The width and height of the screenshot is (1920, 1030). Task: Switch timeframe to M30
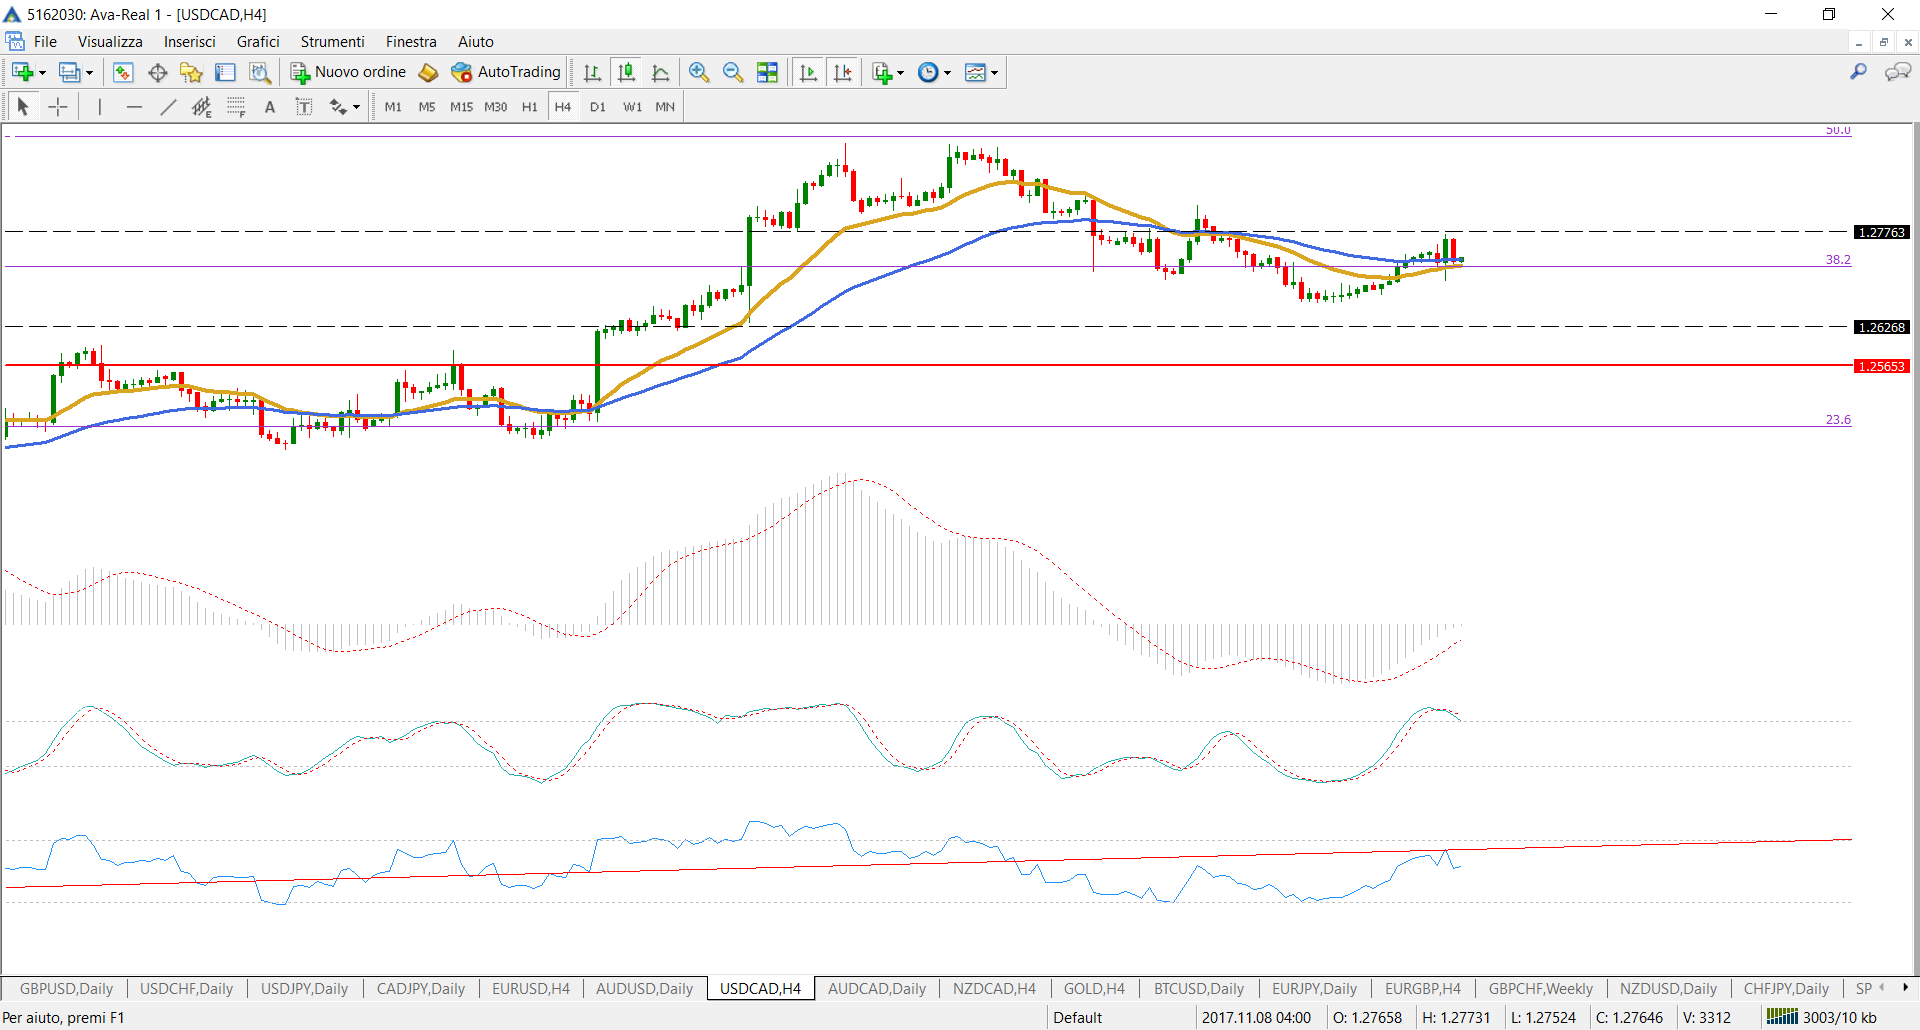tap(495, 106)
